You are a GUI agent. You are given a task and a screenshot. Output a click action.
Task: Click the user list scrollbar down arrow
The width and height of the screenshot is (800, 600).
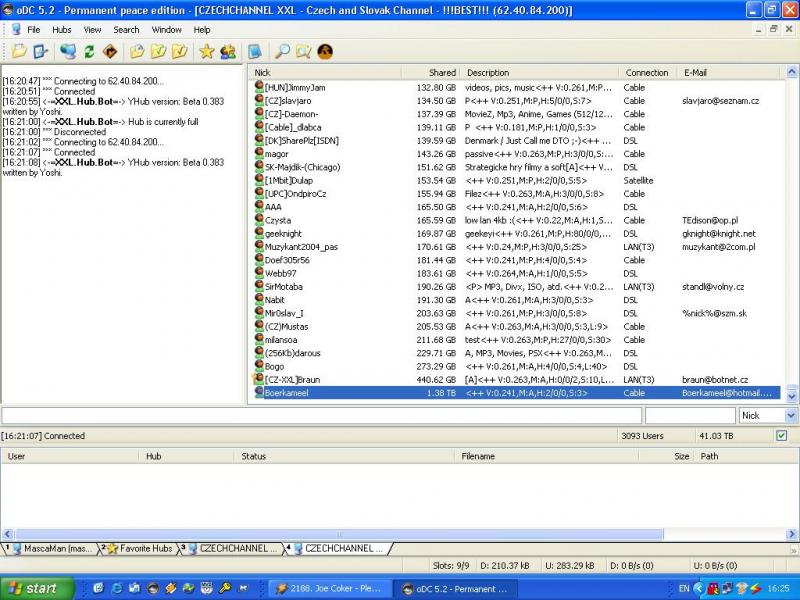792,398
